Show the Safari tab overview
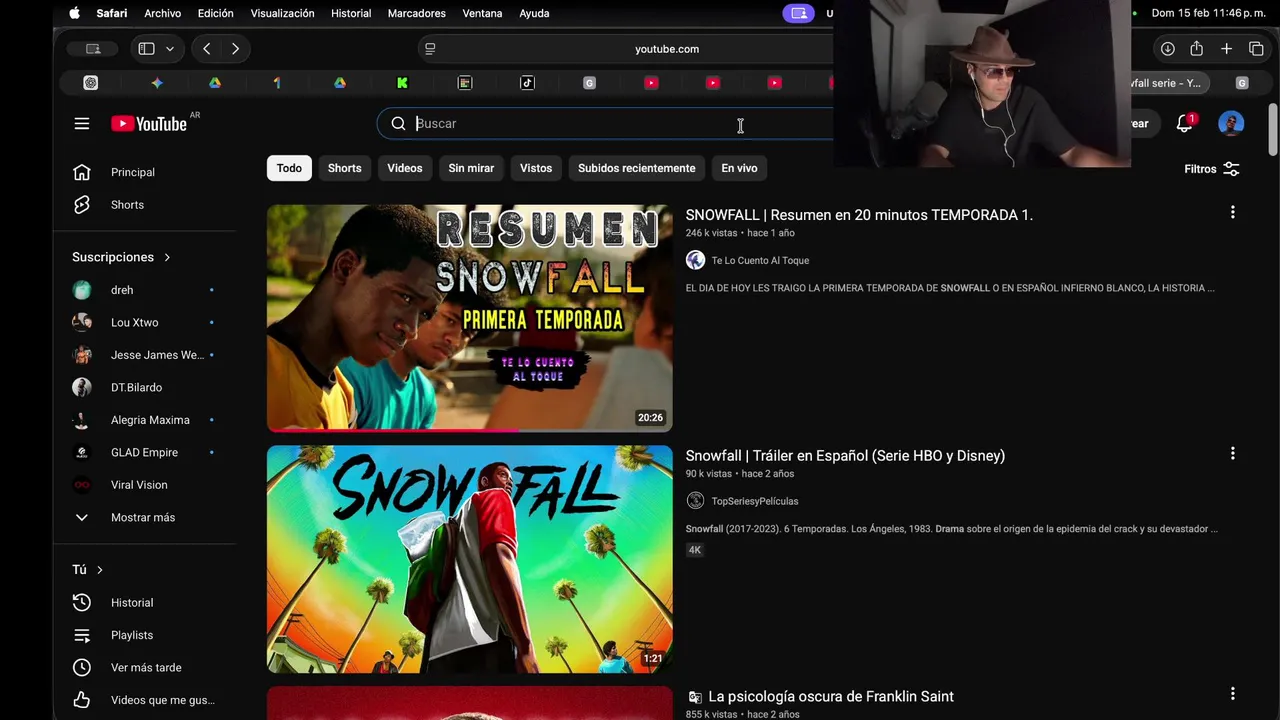 pos(1256,49)
